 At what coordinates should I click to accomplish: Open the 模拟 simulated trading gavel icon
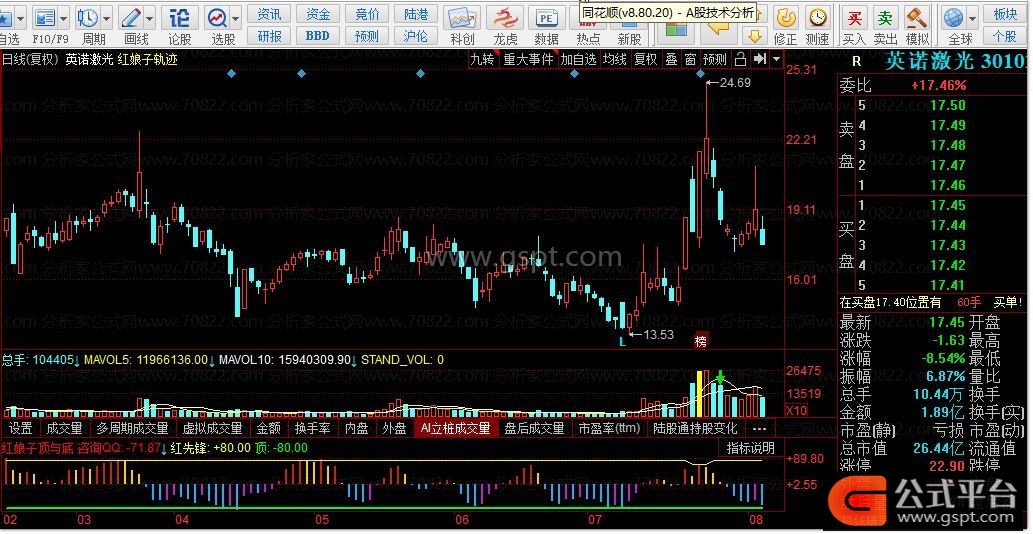tap(917, 18)
